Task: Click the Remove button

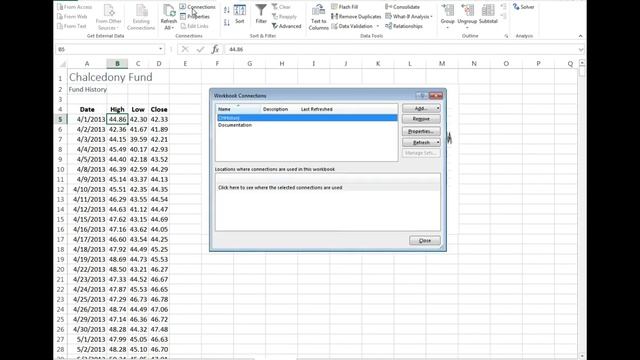Action: point(421,119)
